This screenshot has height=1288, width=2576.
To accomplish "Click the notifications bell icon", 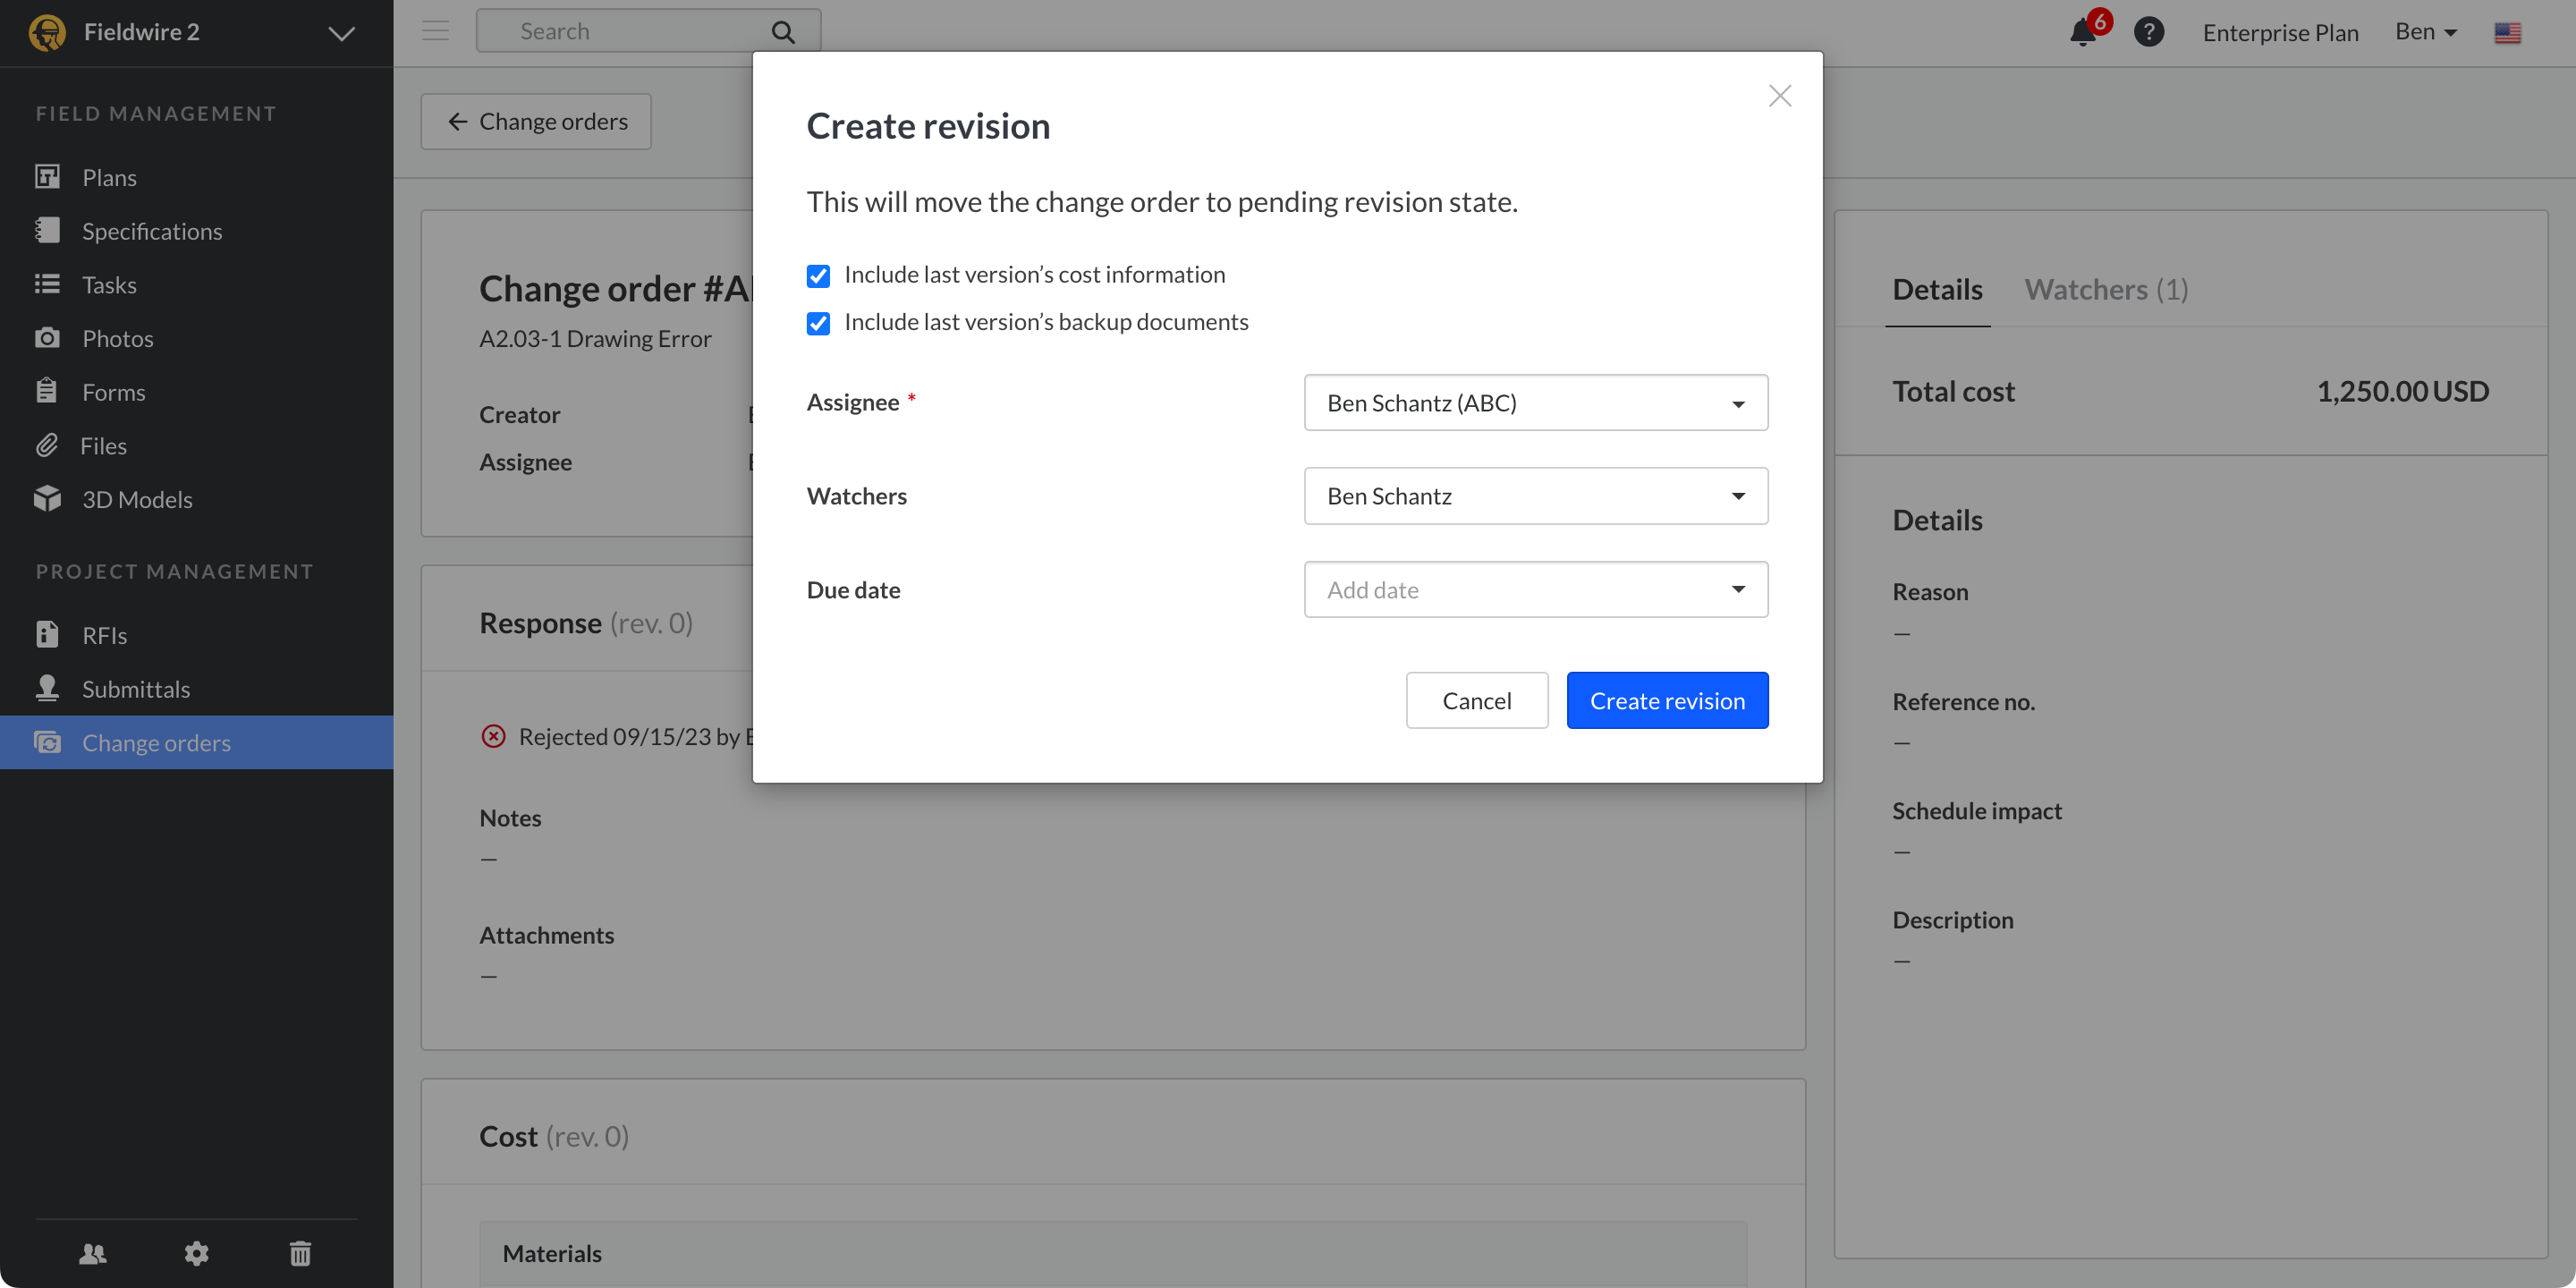I will click(2083, 33).
